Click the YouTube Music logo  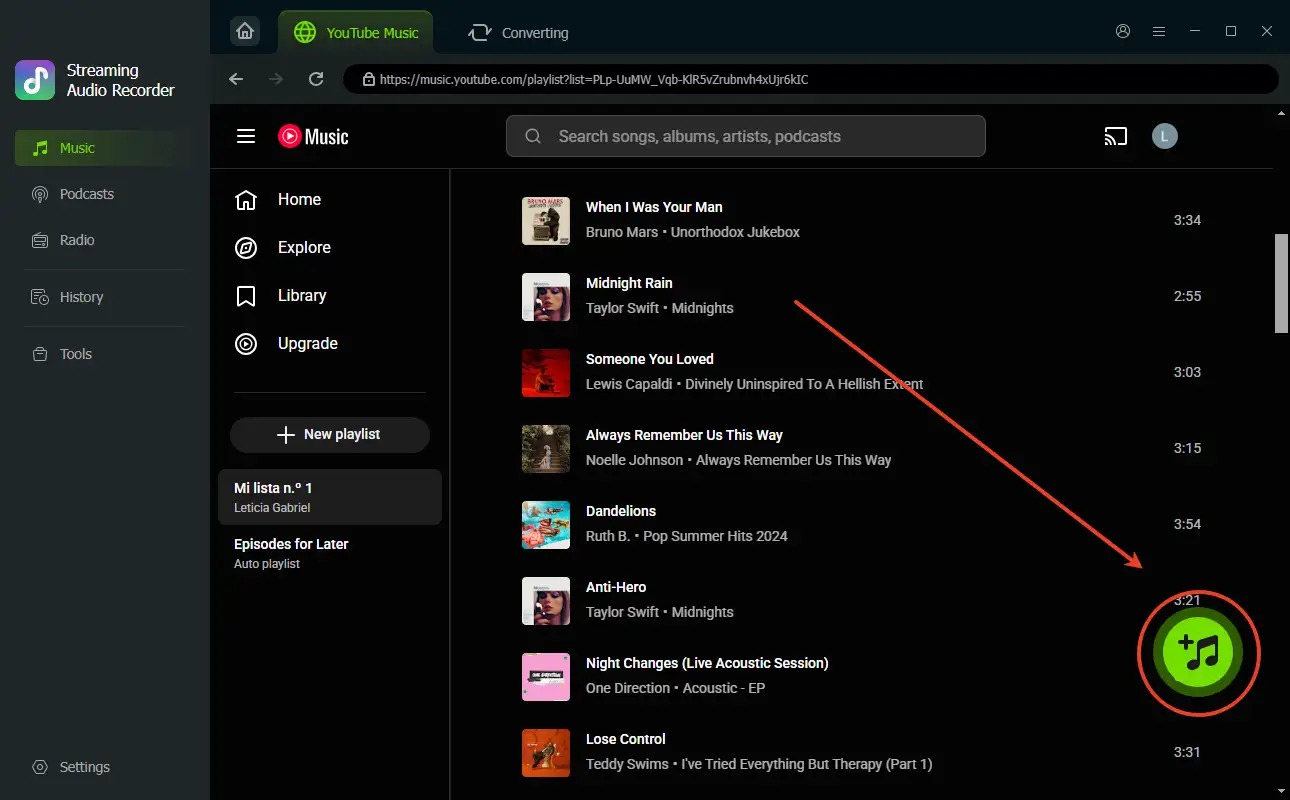click(x=313, y=136)
